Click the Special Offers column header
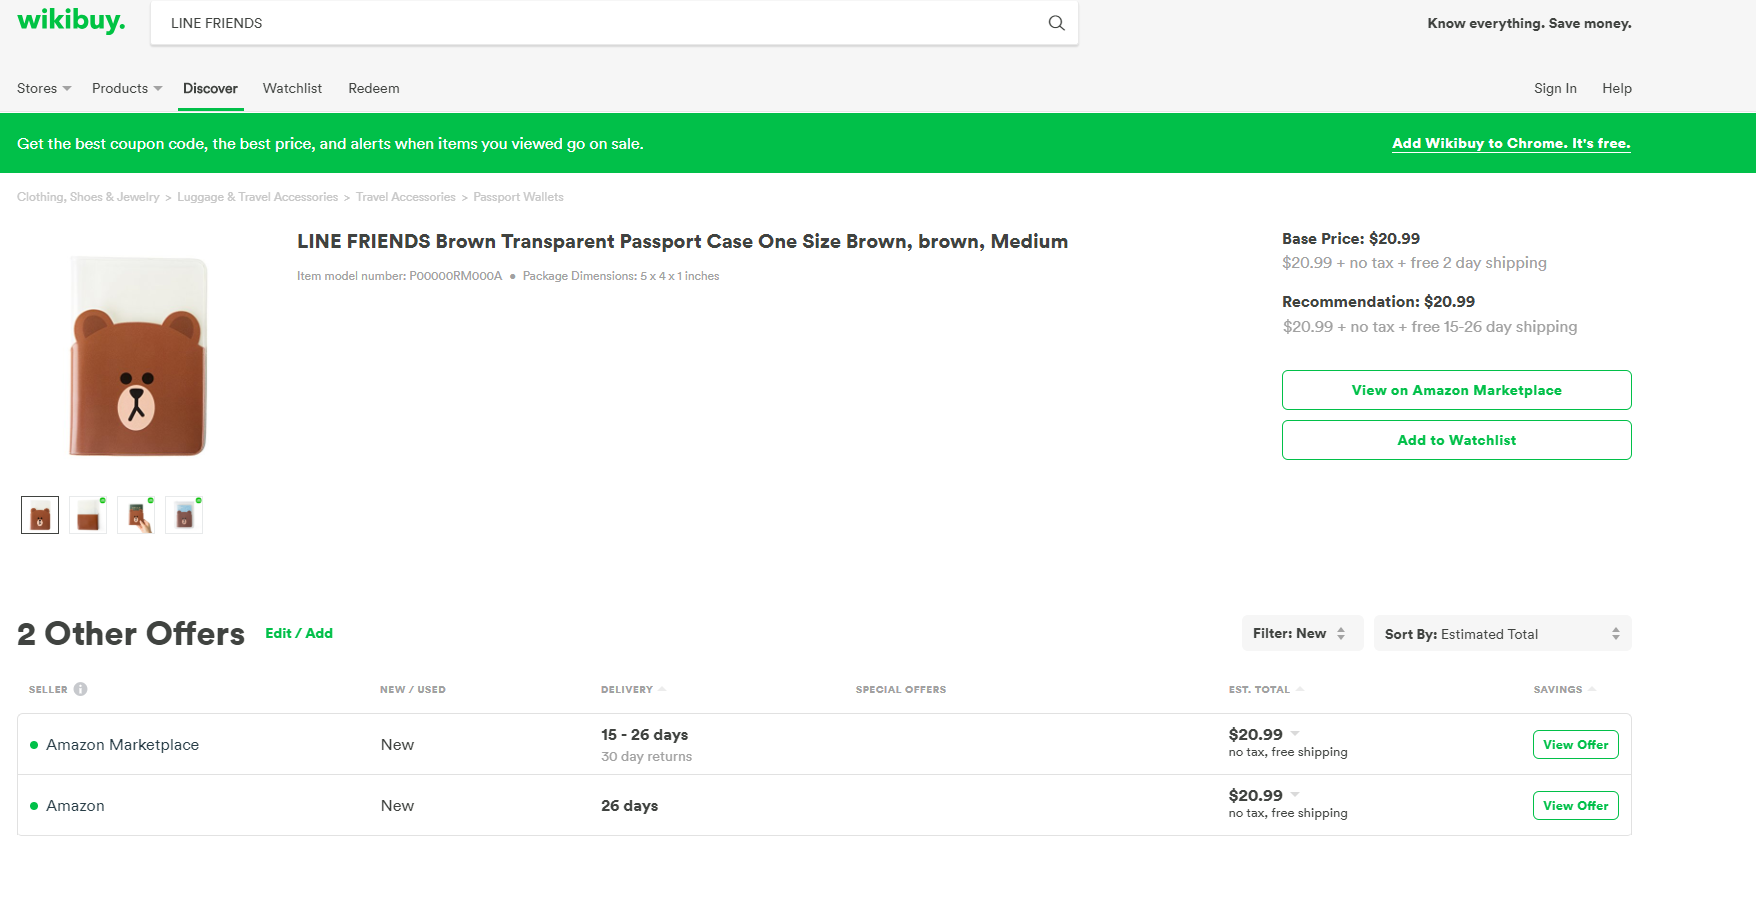The height and width of the screenshot is (907, 1756). tap(900, 689)
